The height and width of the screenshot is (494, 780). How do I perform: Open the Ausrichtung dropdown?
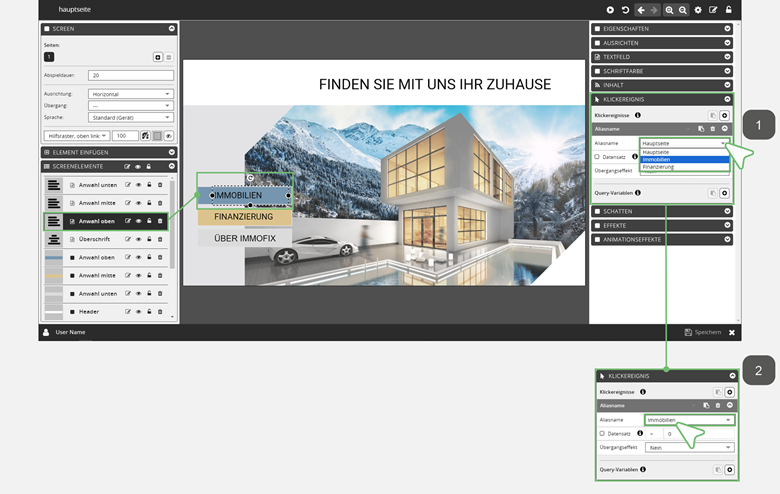pos(130,94)
